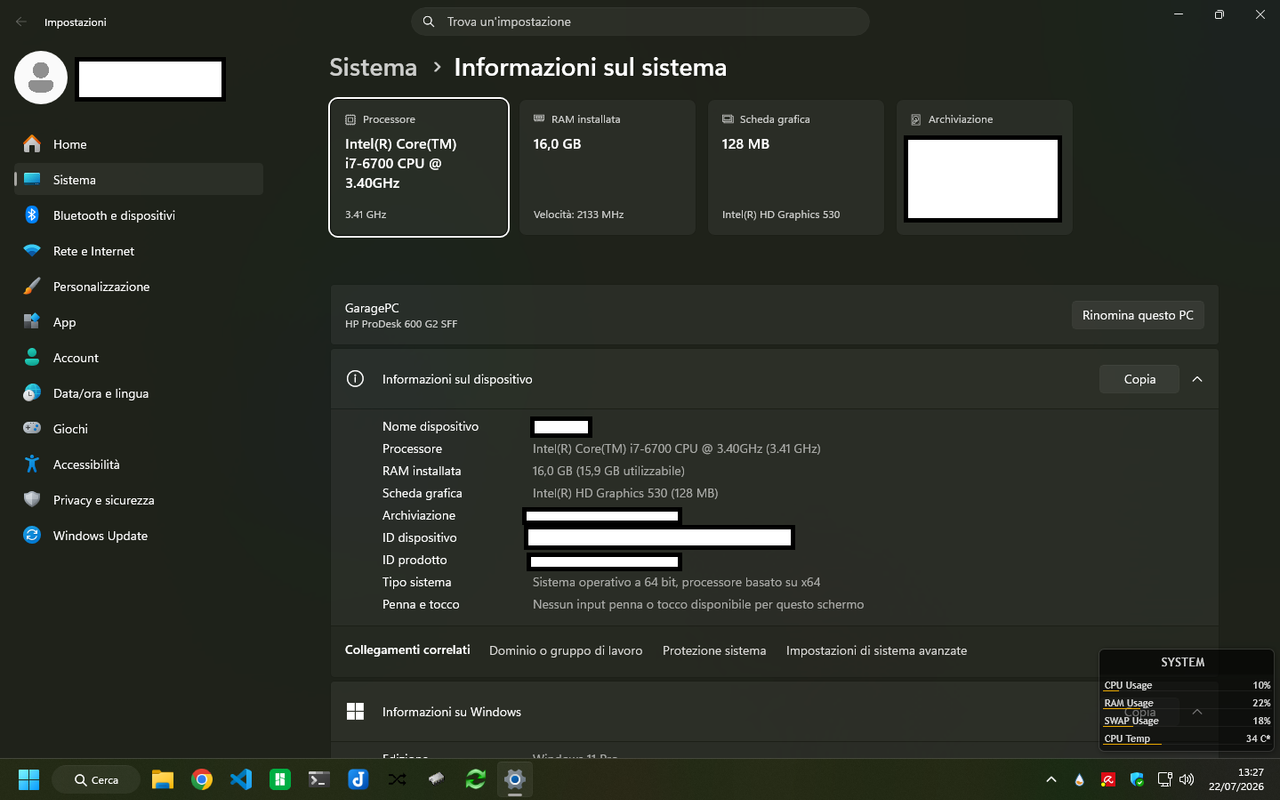Open Windows Update in the sidebar
Viewport: 1280px width, 800px height.
pyautogui.click(x=139, y=536)
